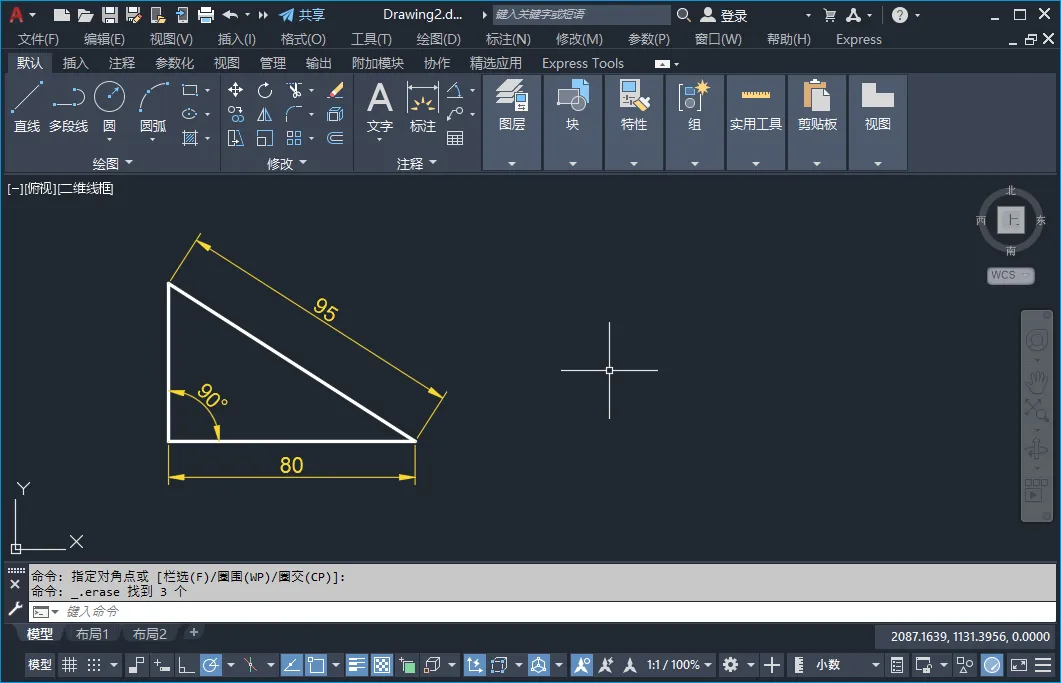Image resolution: width=1061 pixels, height=683 pixels.
Task: Select the Line (直线) drawing tool
Action: [27, 107]
